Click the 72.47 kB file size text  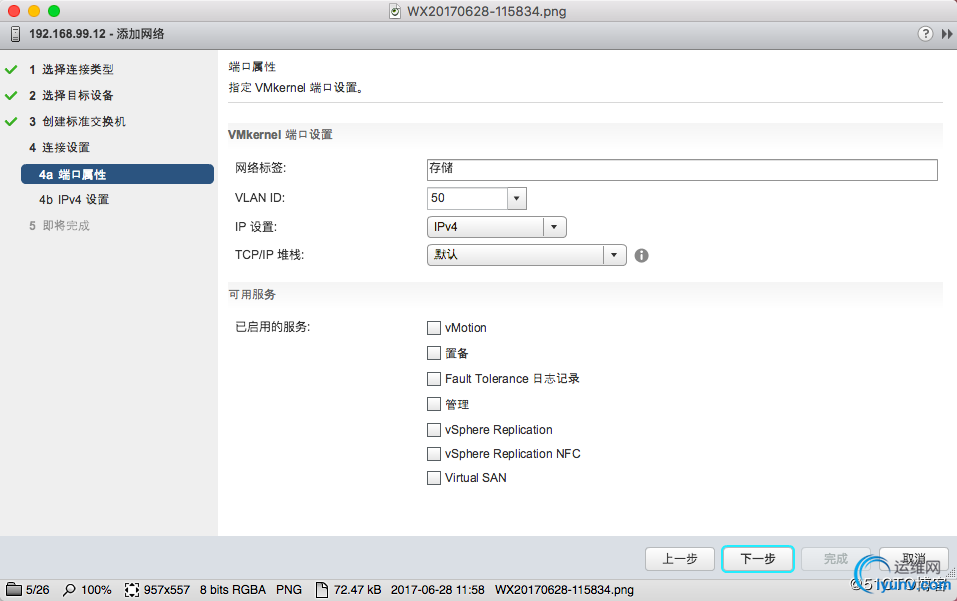(x=357, y=590)
